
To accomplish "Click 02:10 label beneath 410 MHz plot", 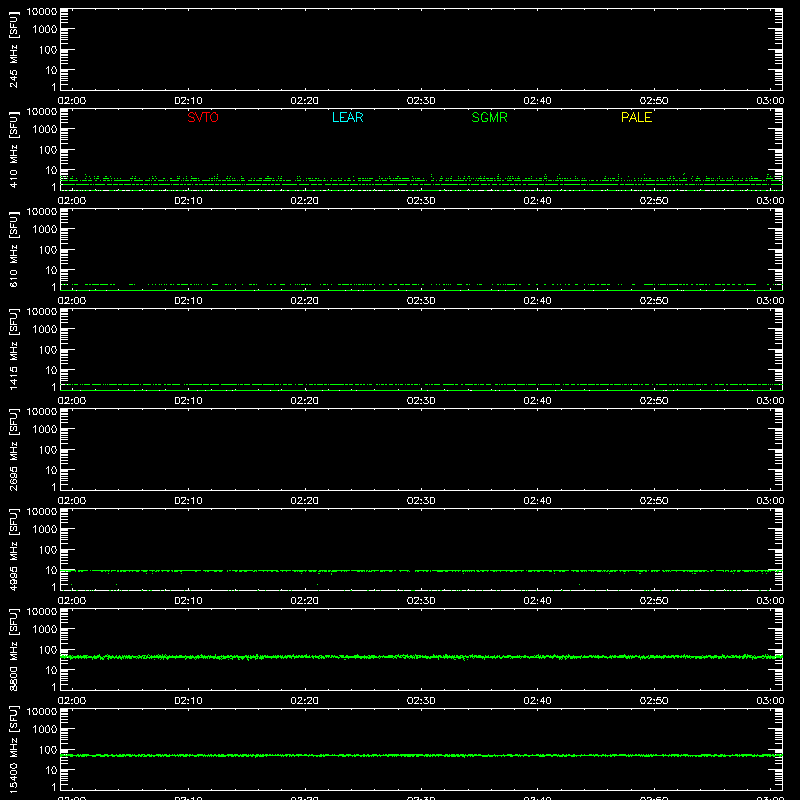I will click(188, 201).
